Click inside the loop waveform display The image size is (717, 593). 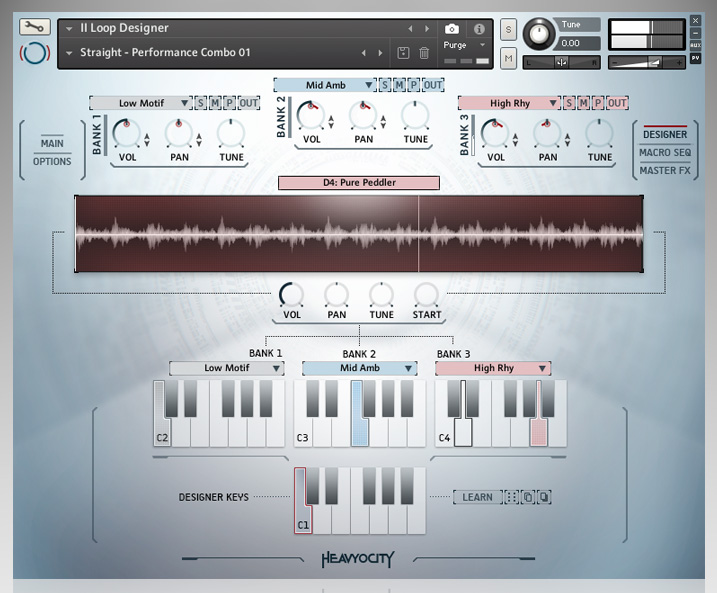pyautogui.click(x=359, y=234)
